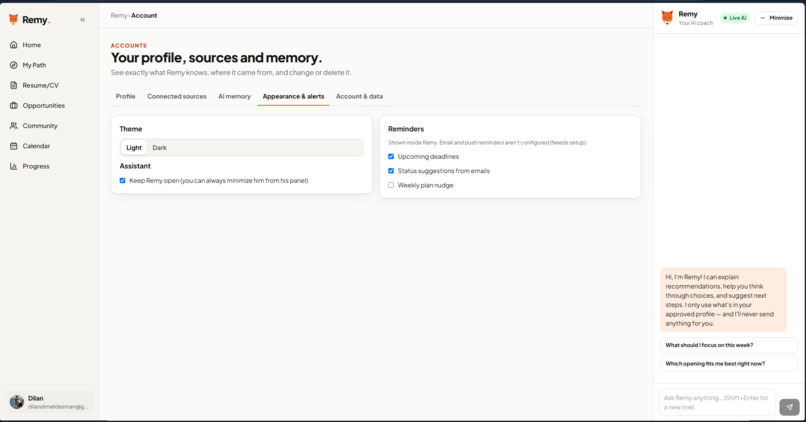
Task: Uncheck Upcoming deadlines reminder
Action: (x=391, y=156)
